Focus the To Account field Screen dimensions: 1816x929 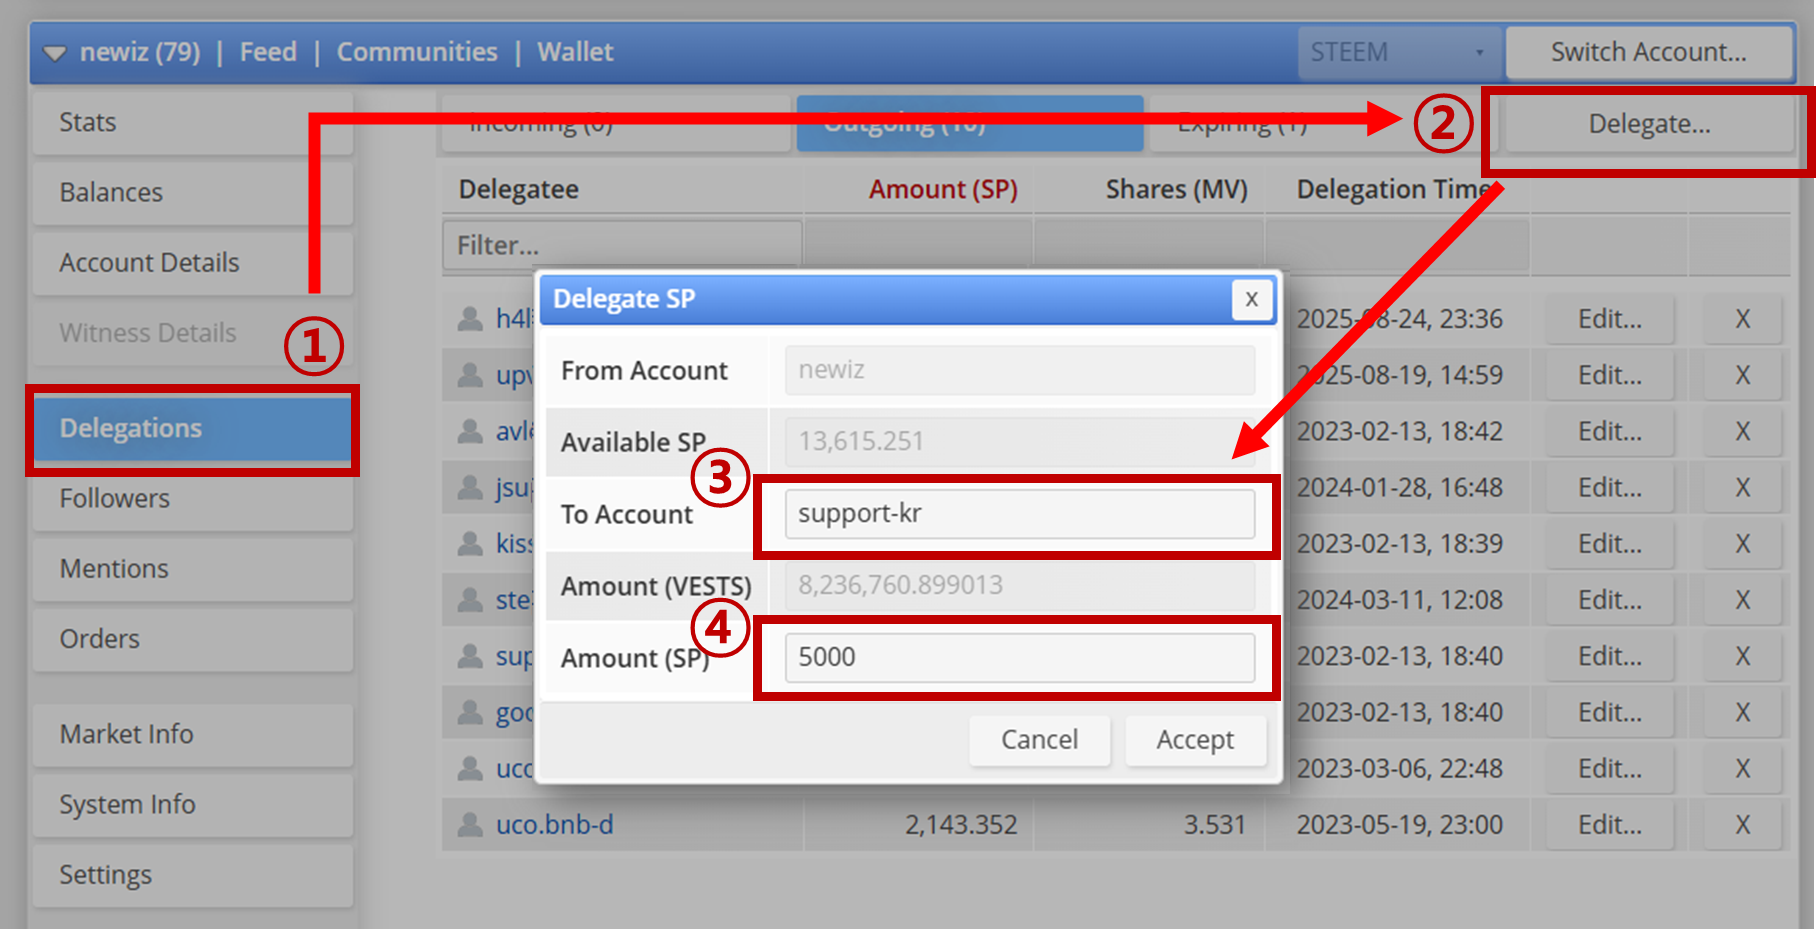[x=1020, y=514]
